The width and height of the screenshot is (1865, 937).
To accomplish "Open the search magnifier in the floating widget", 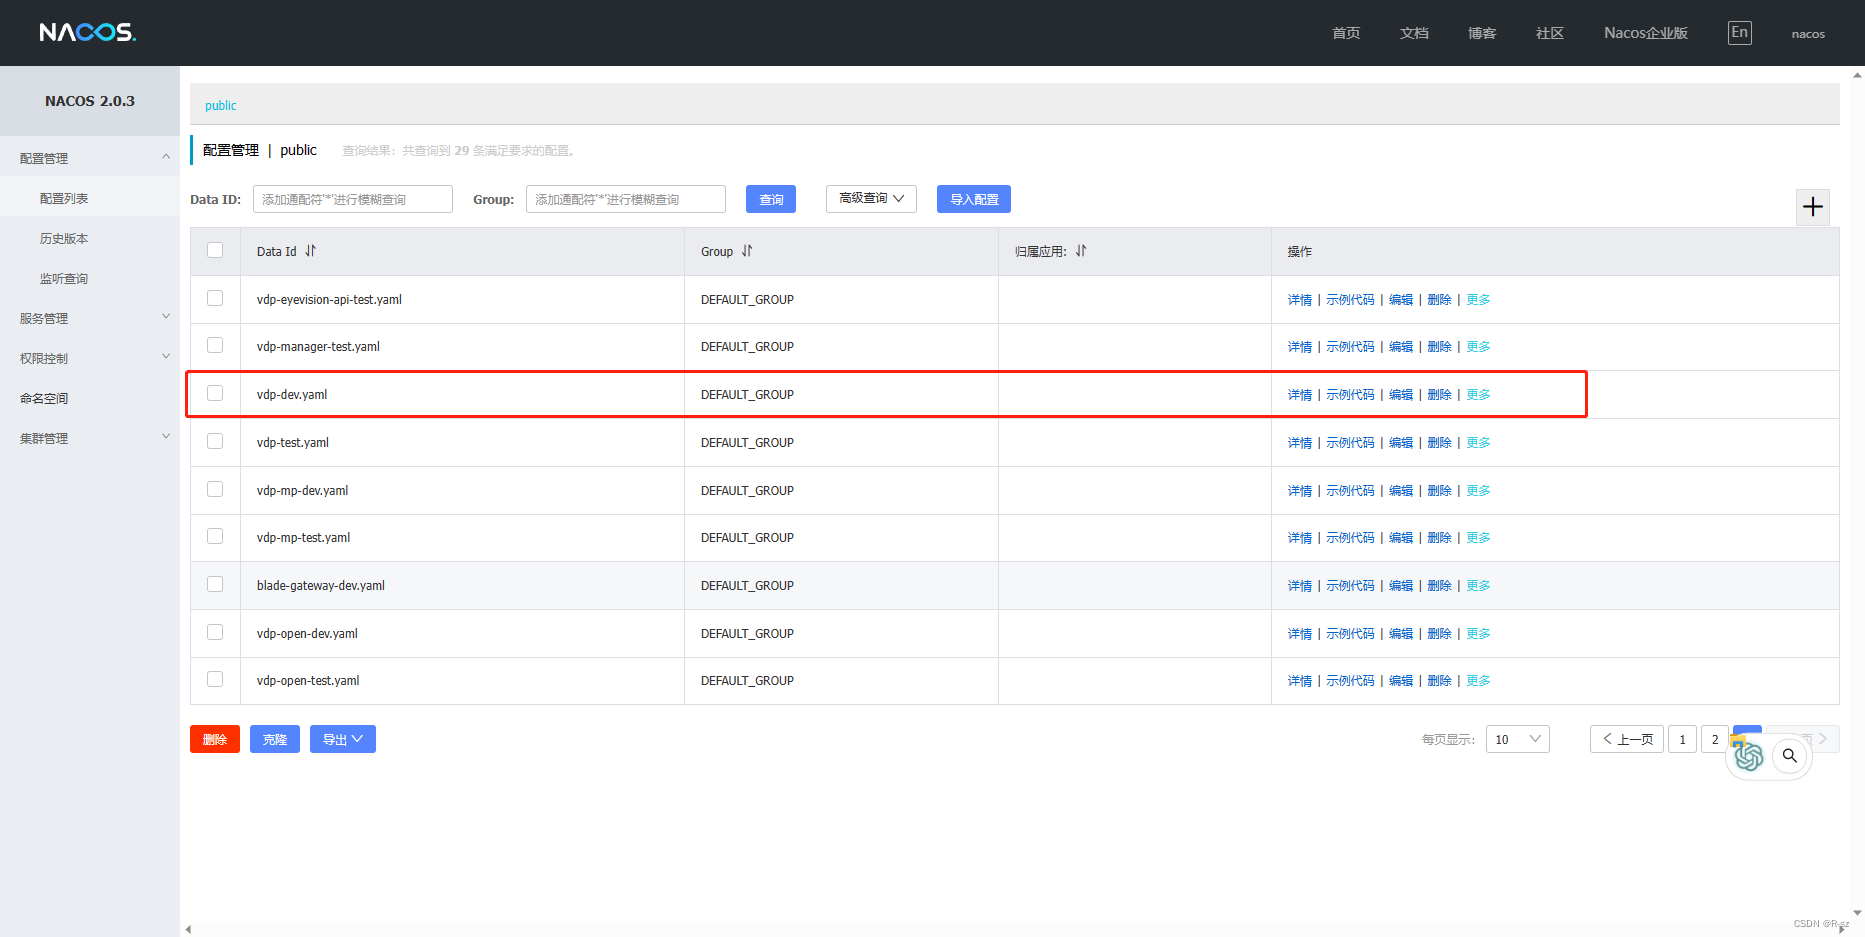I will click(x=1790, y=757).
